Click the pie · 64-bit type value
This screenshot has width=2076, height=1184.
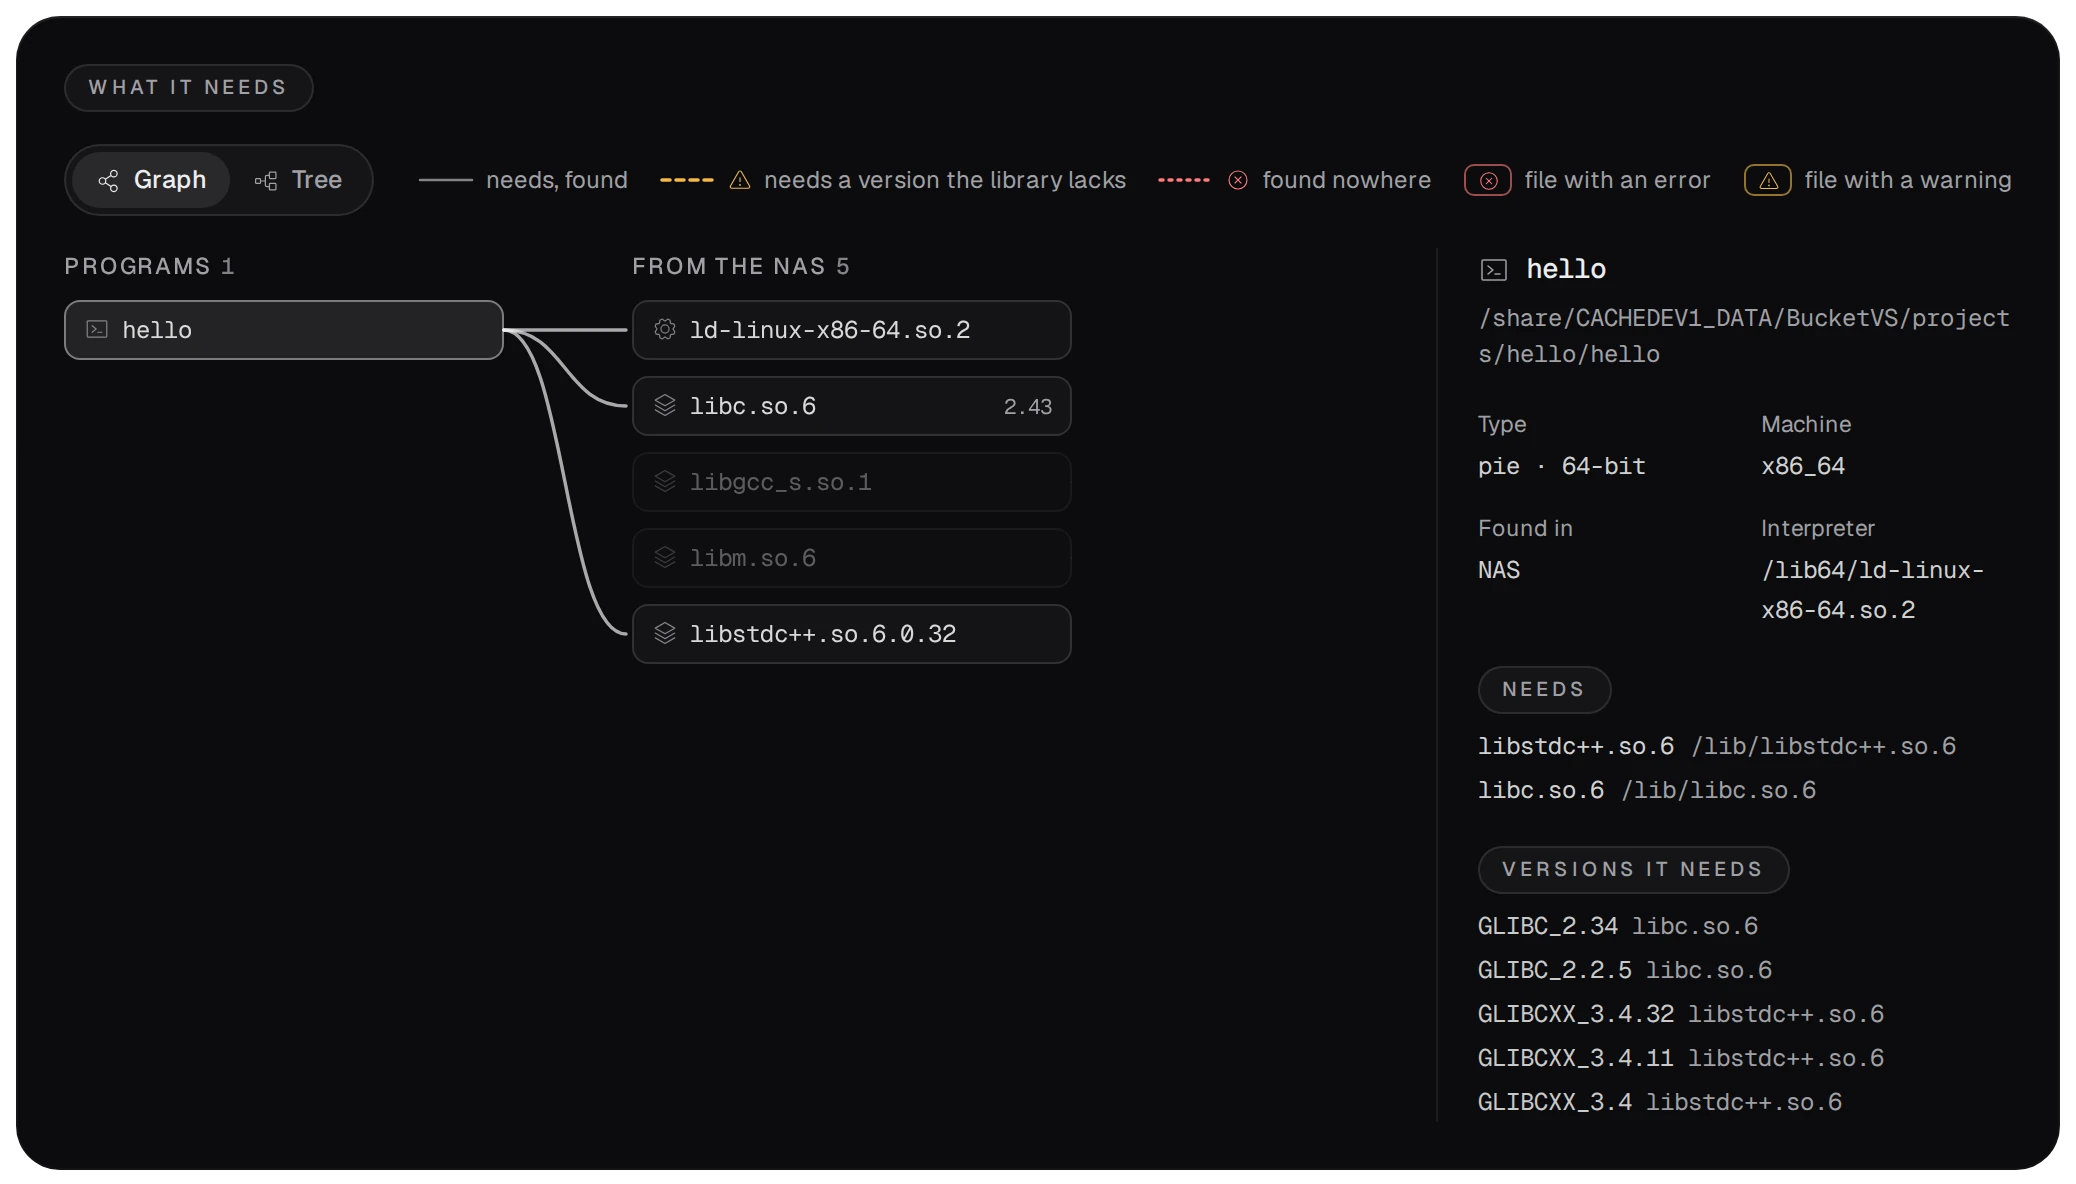click(x=1562, y=466)
